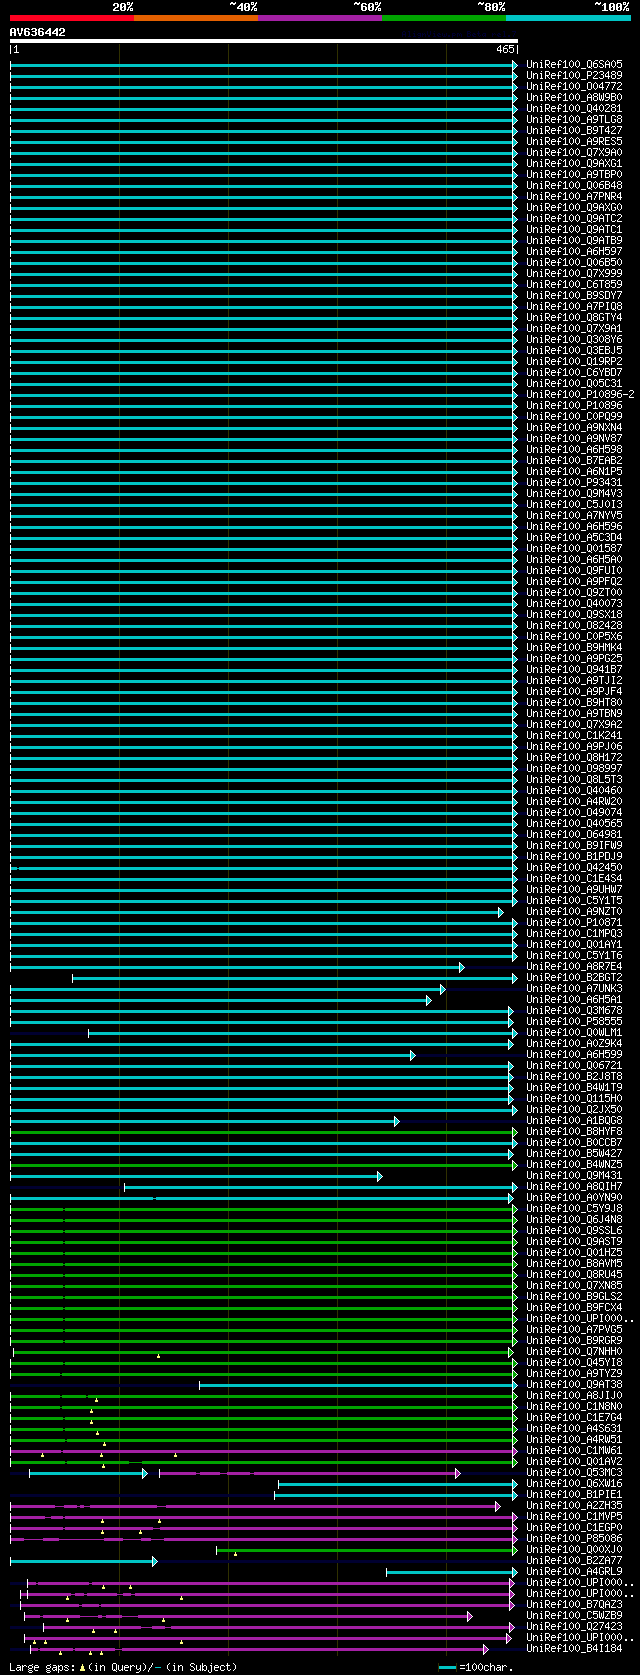Click the orange ~40% identity legend bar
Viewport: 640px width, 1675px height.
pos(196,18)
